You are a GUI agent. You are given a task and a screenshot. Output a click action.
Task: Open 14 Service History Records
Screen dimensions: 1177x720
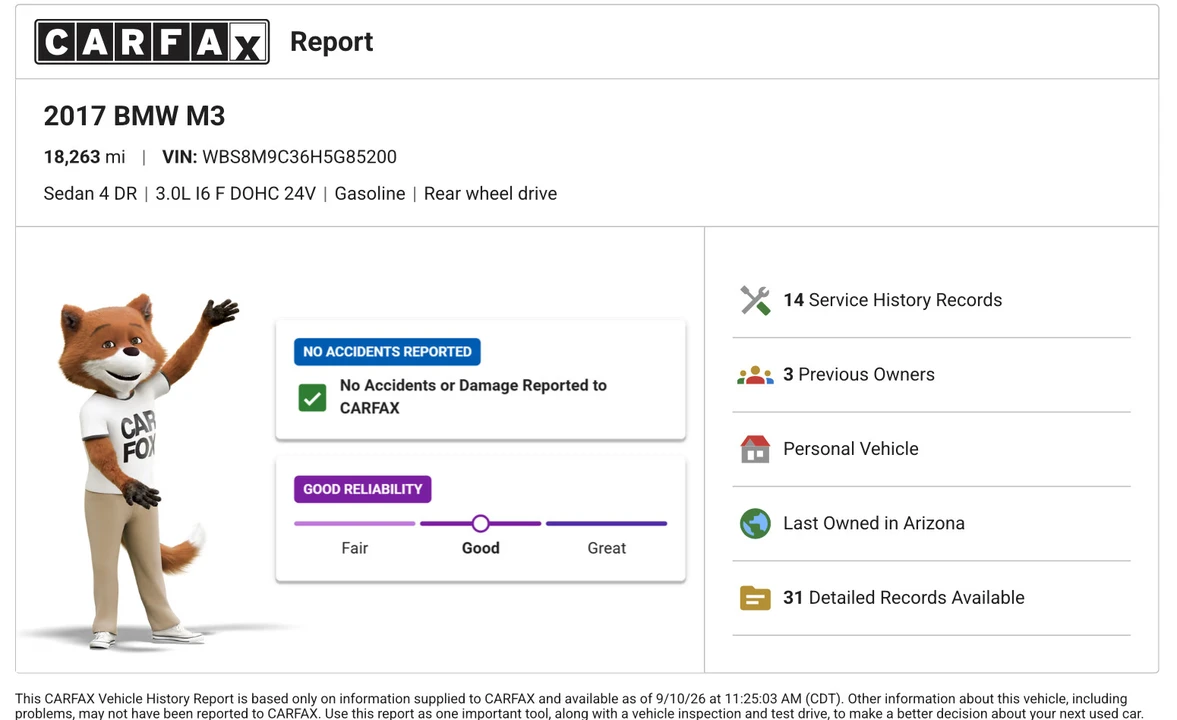[932, 300]
